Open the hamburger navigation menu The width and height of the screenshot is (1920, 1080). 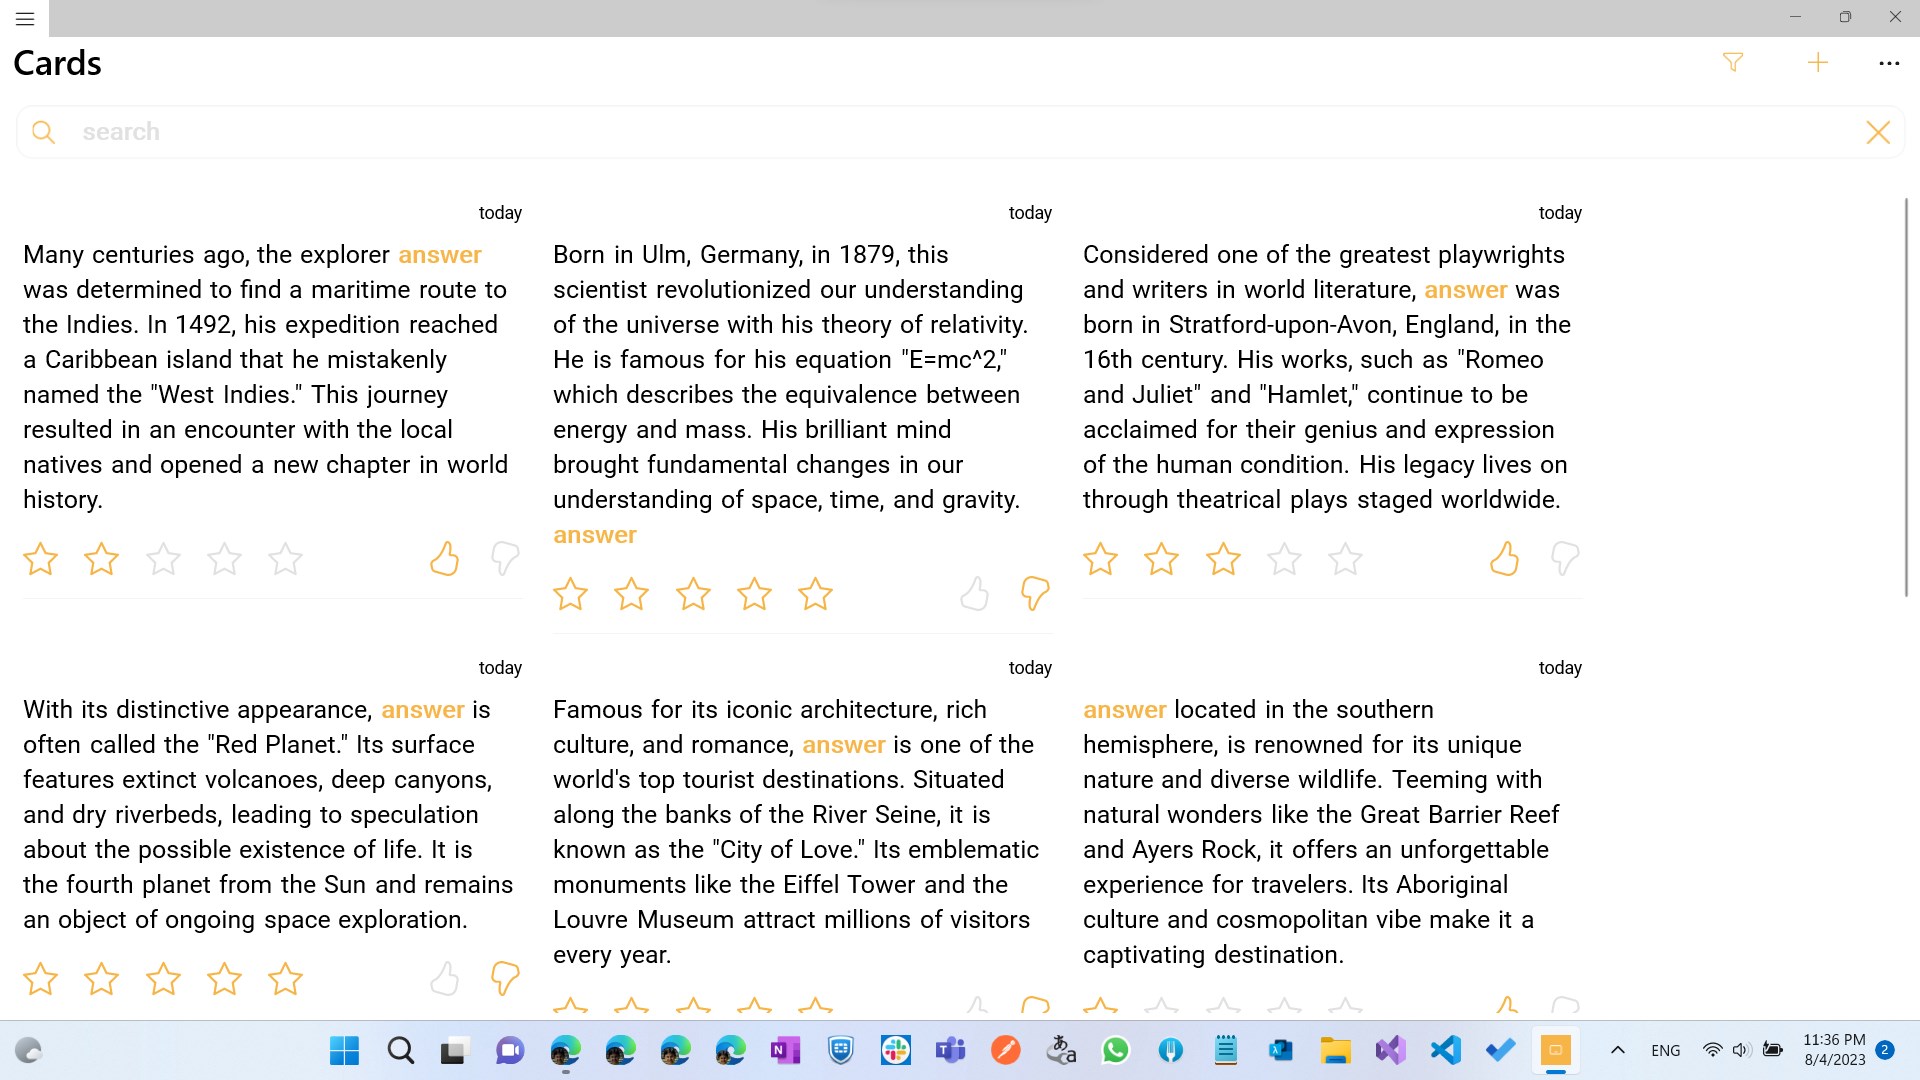(25, 19)
